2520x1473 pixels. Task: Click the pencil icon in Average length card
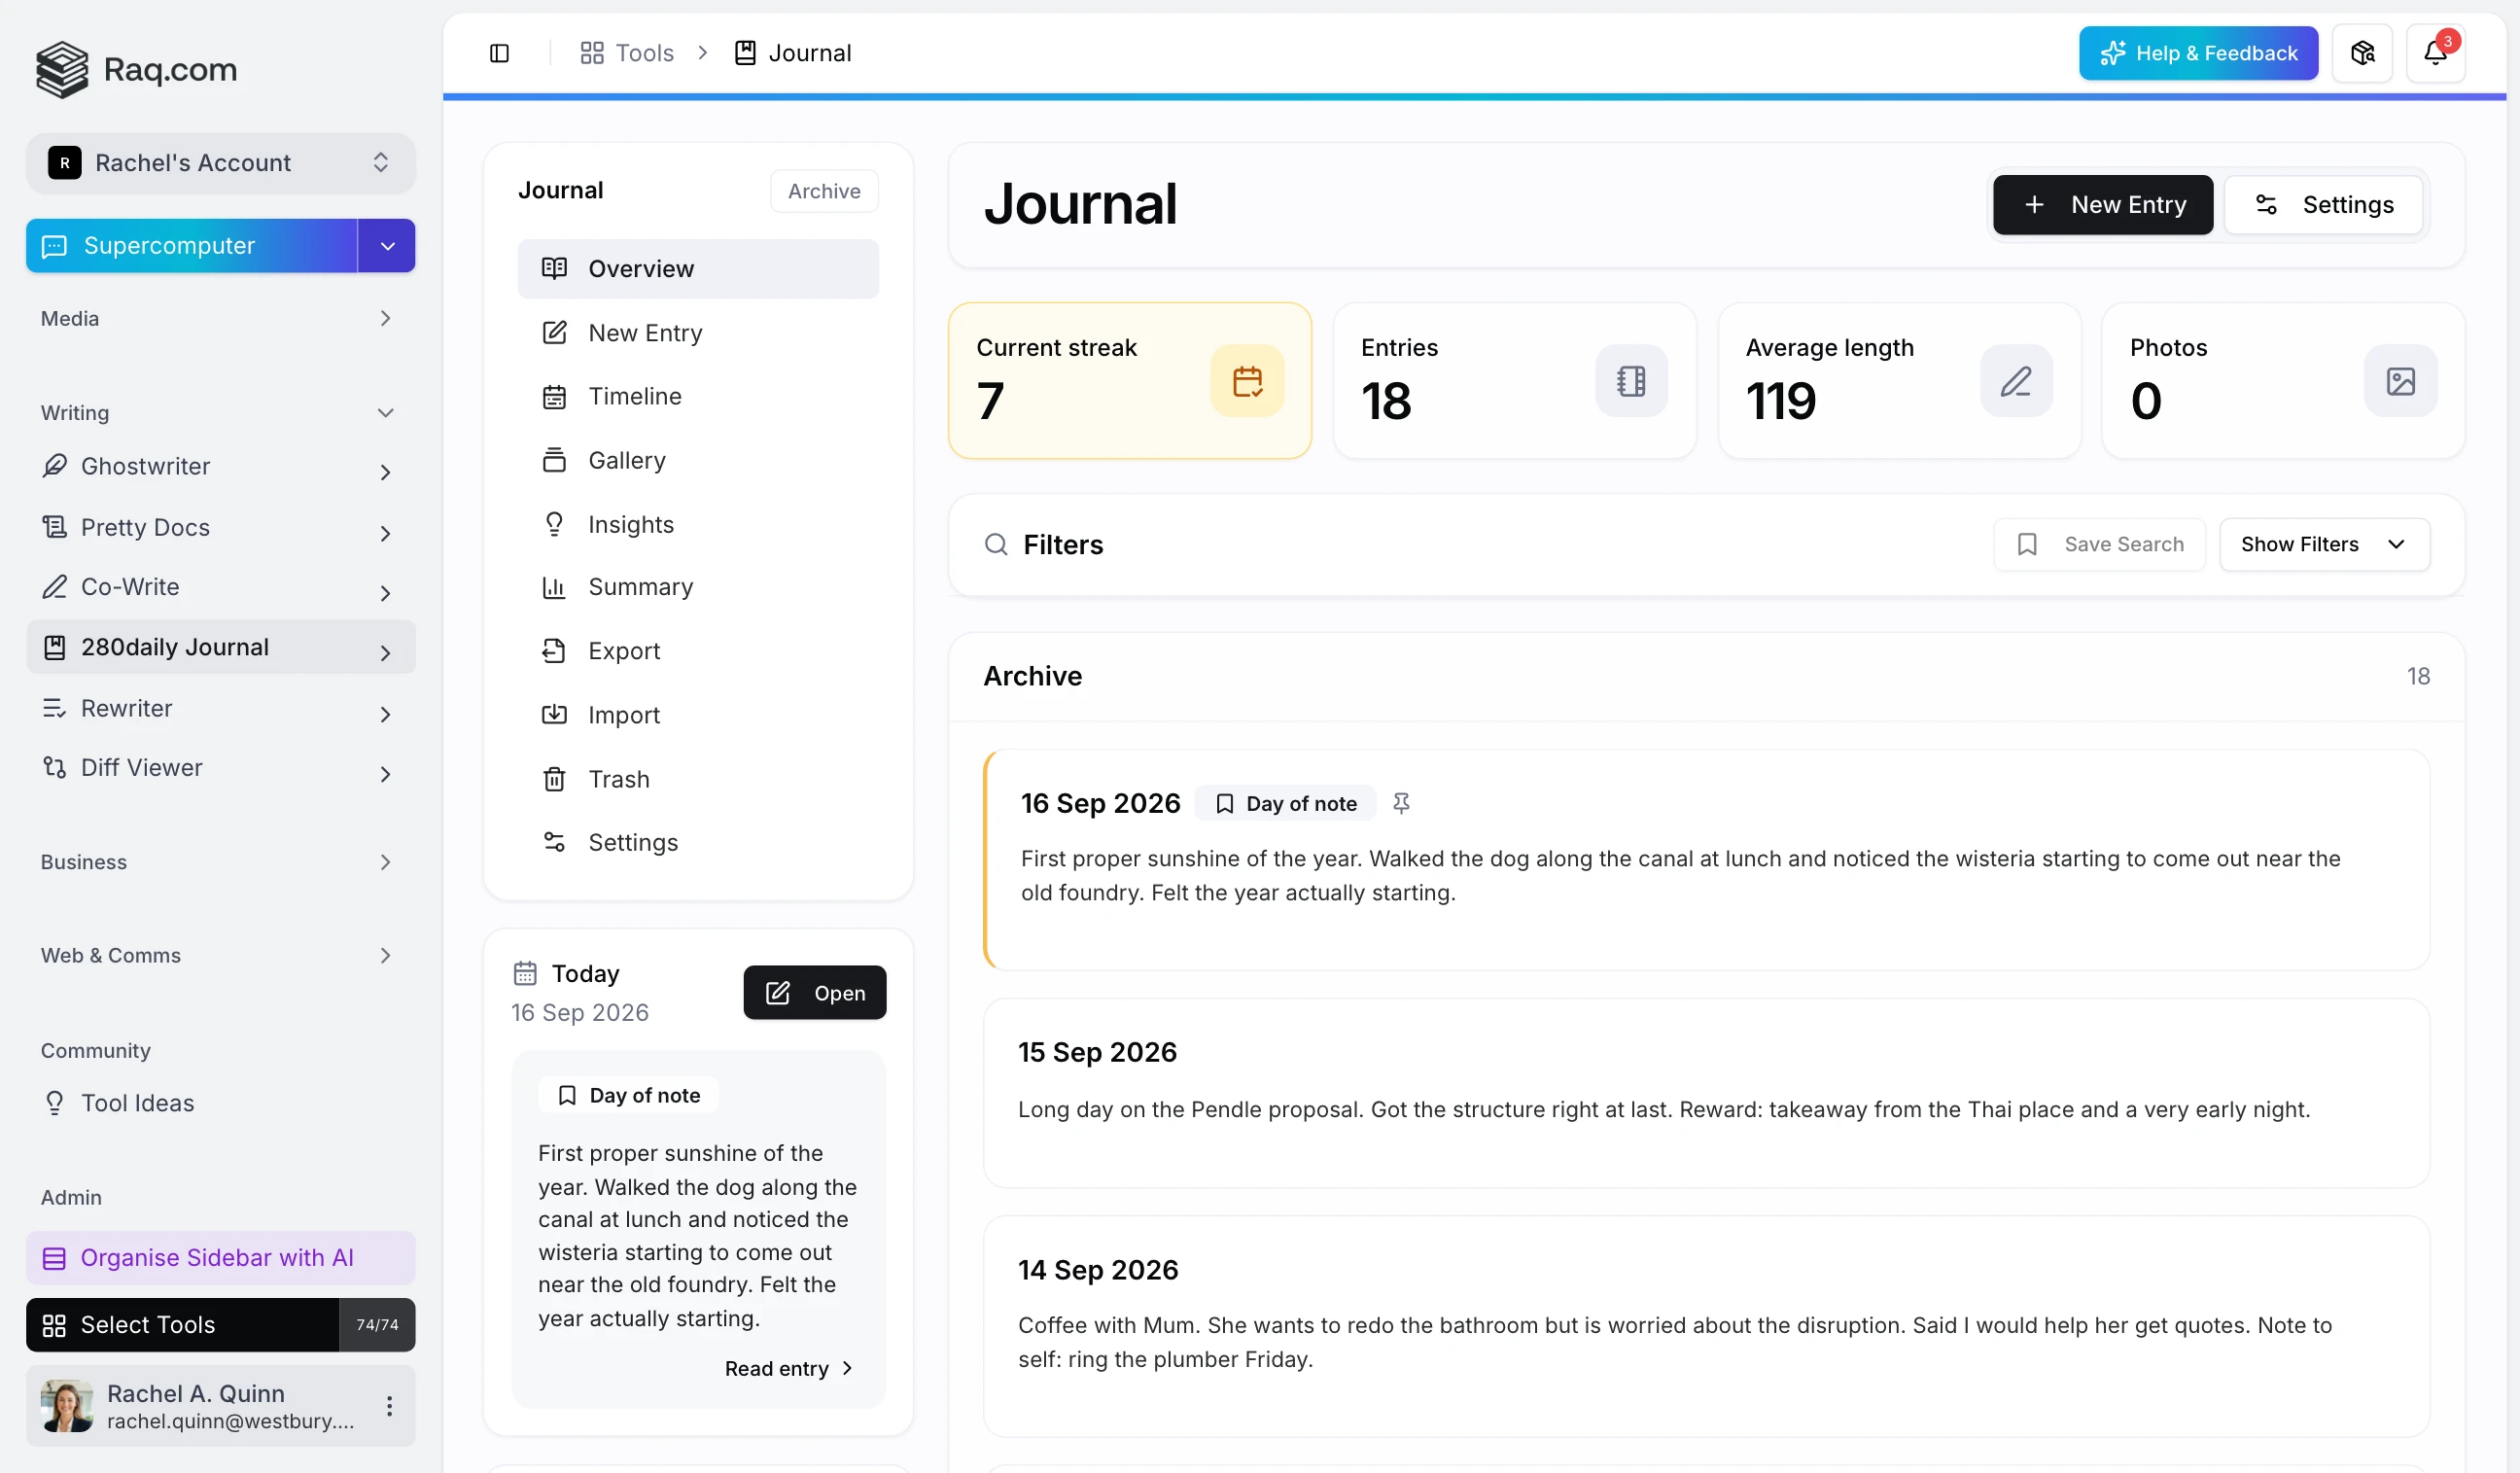pyautogui.click(x=2016, y=381)
